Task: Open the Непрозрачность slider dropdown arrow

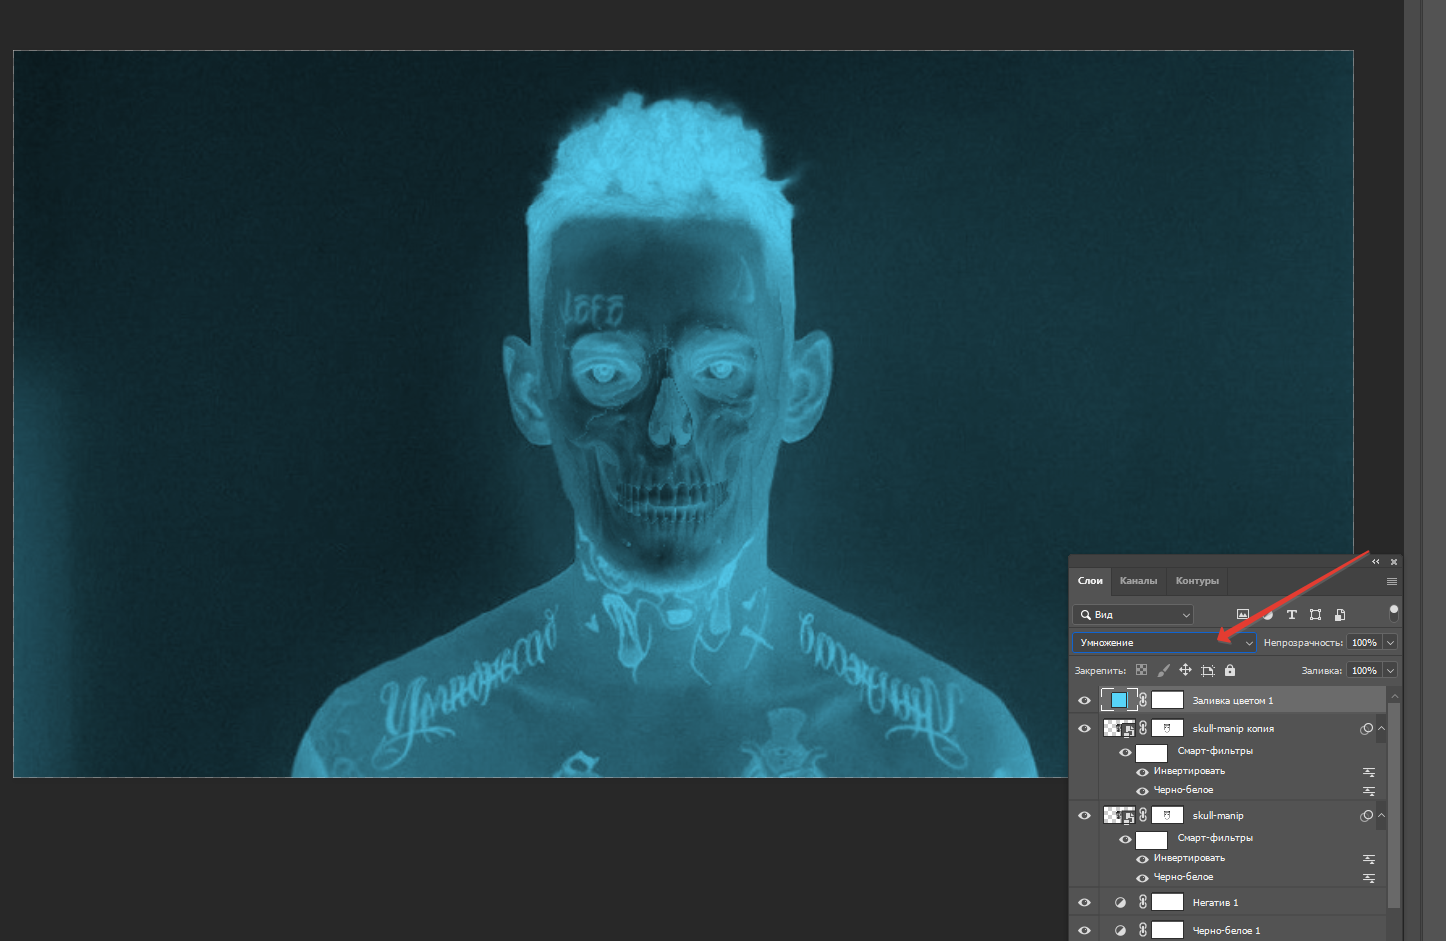Action: pyautogui.click(x=1390, y=643)
